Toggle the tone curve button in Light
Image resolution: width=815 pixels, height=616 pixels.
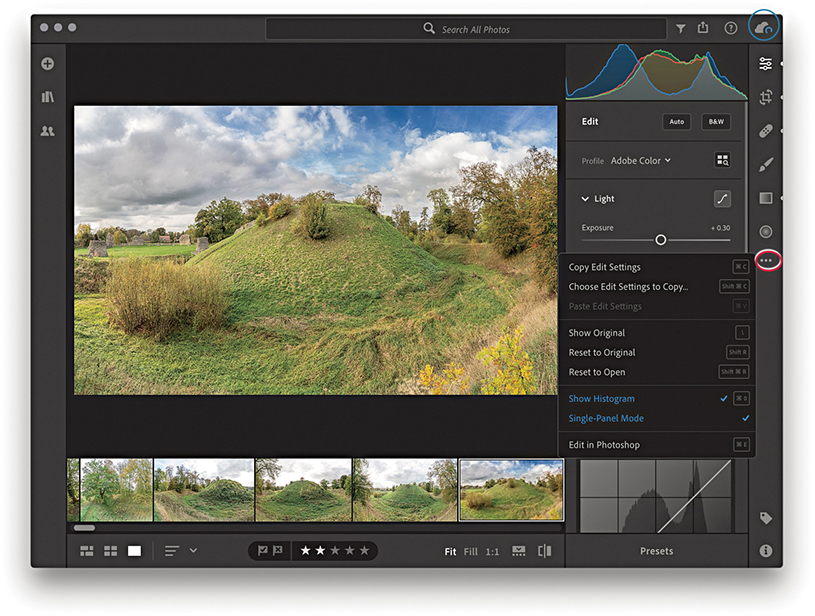tap(722, 199)
